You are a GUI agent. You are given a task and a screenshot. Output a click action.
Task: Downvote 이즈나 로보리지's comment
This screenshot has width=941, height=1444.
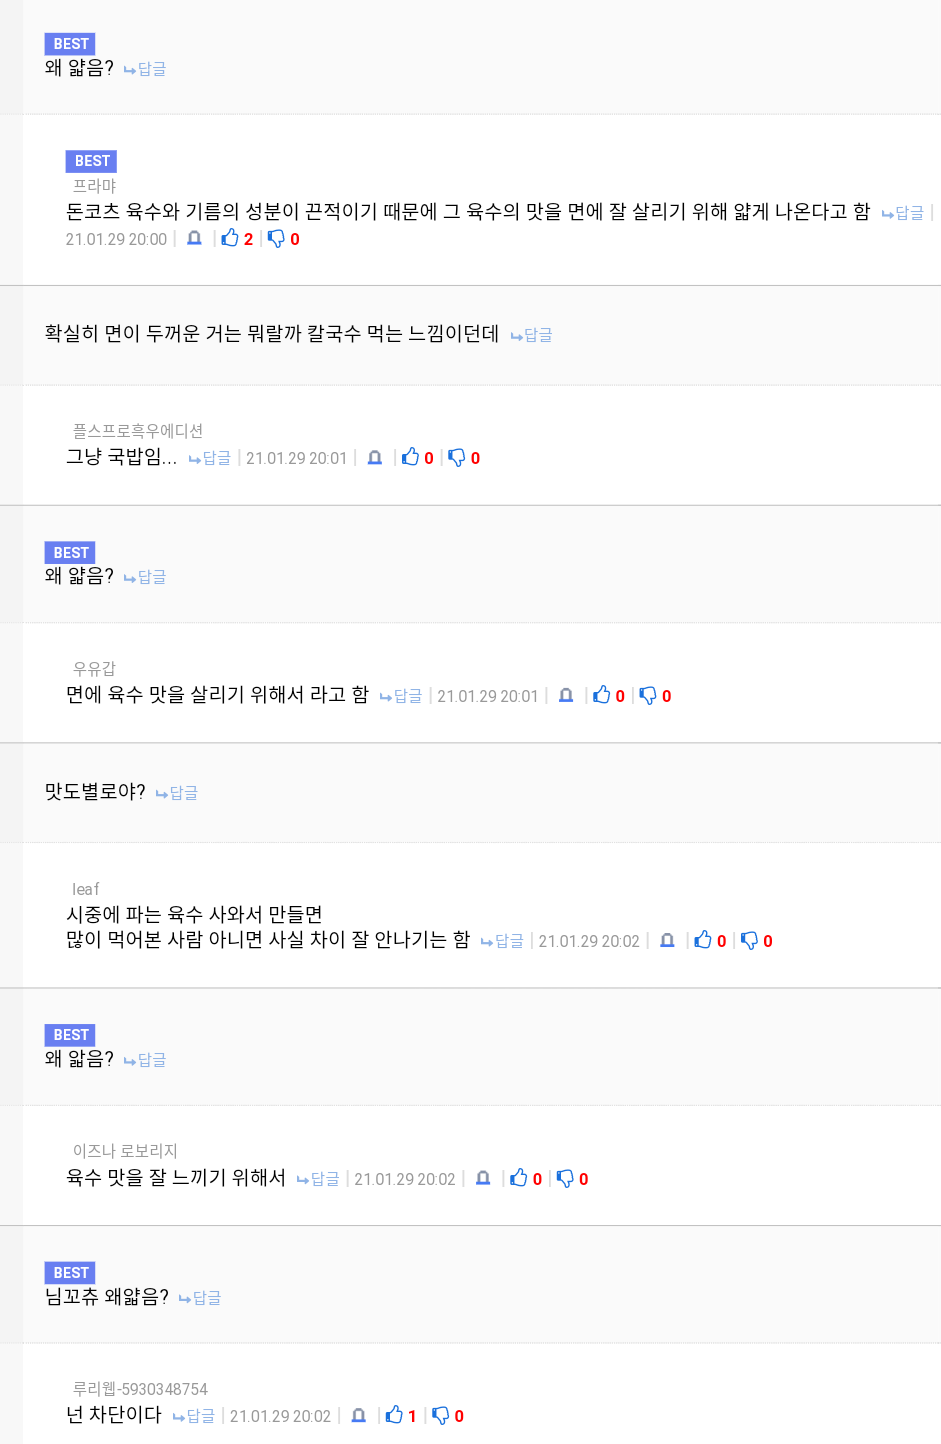pyautogui.click(x=566, y=1178)
